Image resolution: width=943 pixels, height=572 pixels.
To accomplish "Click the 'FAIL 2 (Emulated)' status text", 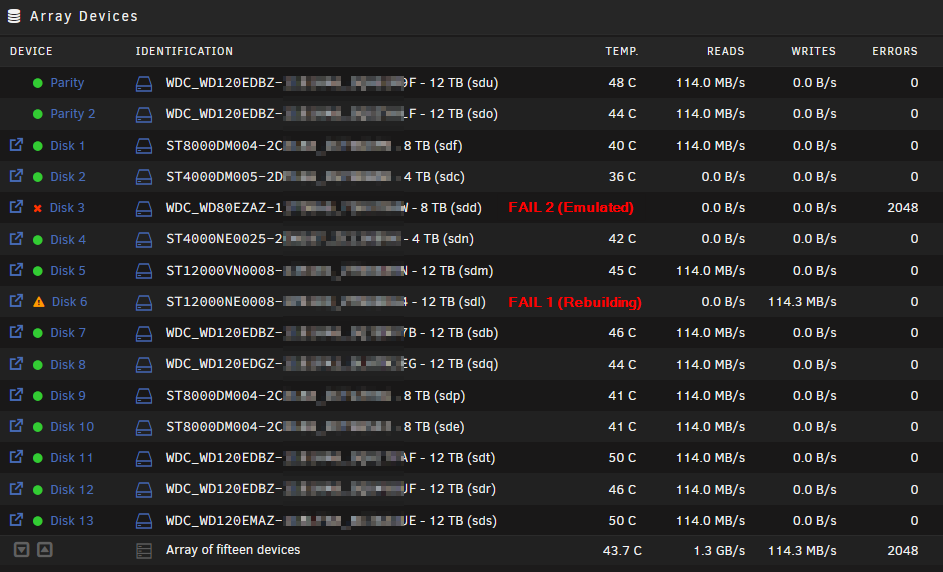I will tap(571, 208).
